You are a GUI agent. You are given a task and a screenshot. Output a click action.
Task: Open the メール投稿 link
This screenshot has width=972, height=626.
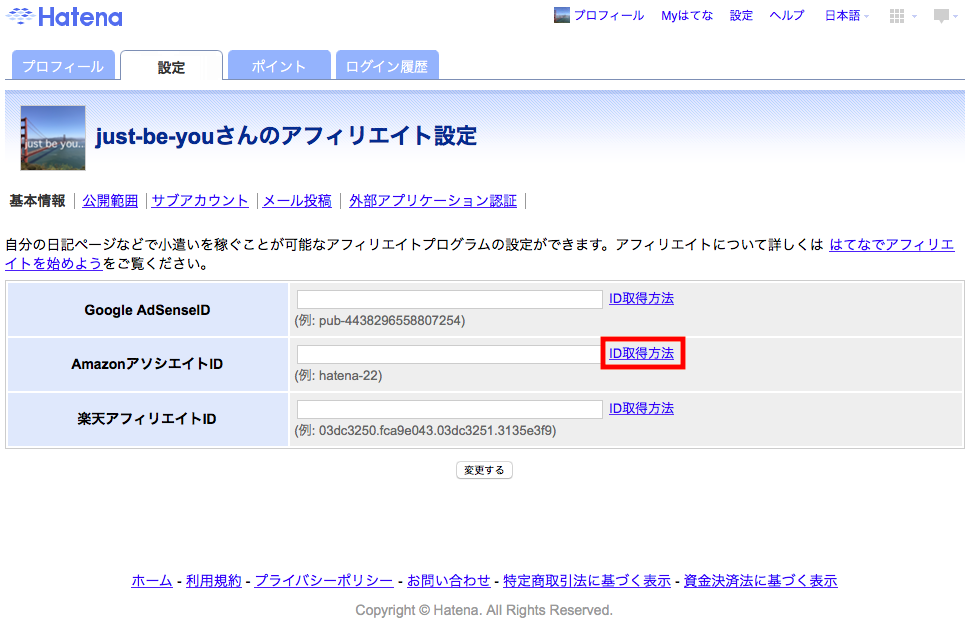click(297, 201)
